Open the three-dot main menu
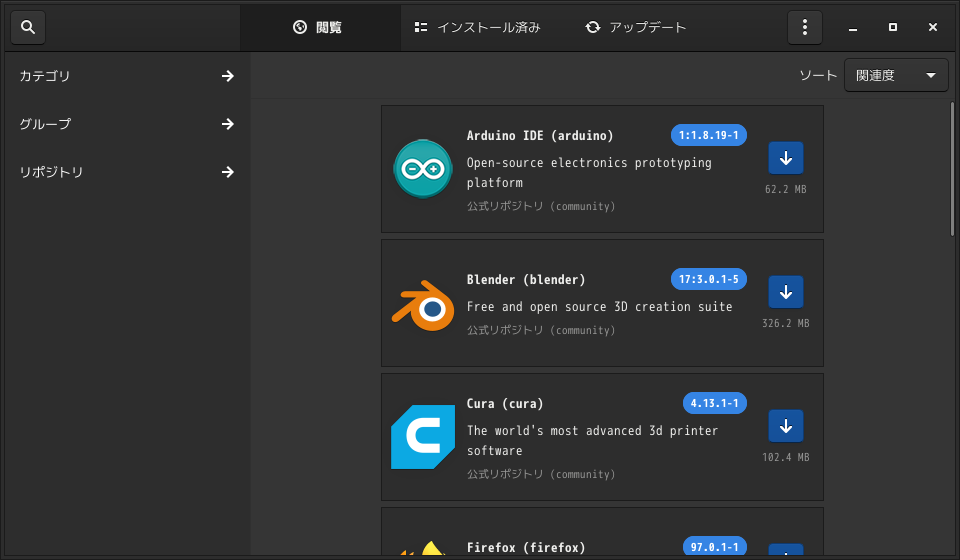Screen dimensions: 960x560 click(x=804, y=27)
